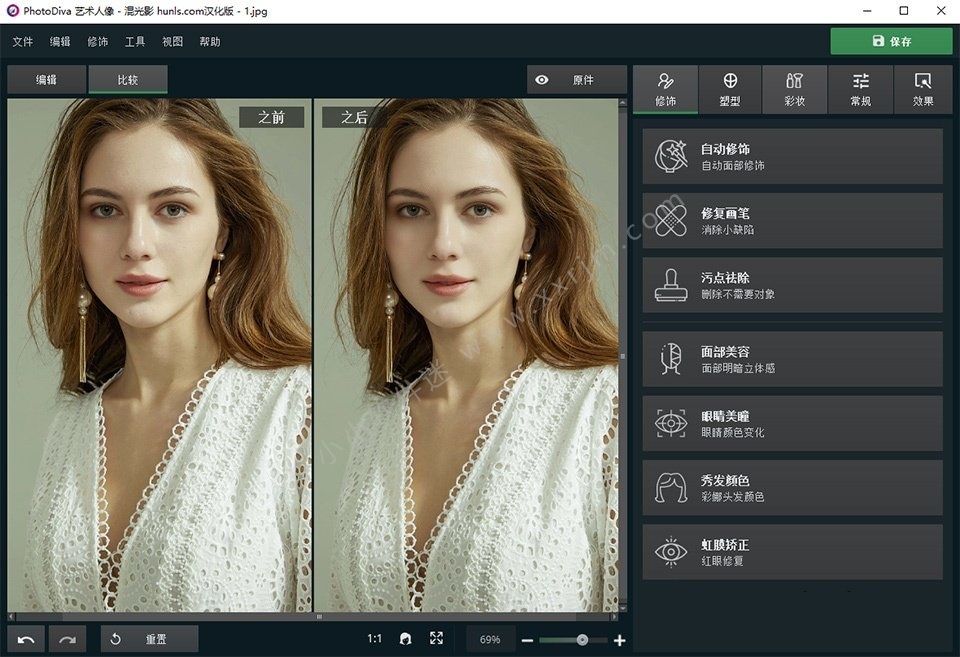Click the PhotoDiva app icon in title bar
Image resolution: width=960 pixels, height=657 pixels.
pos(12,10)
